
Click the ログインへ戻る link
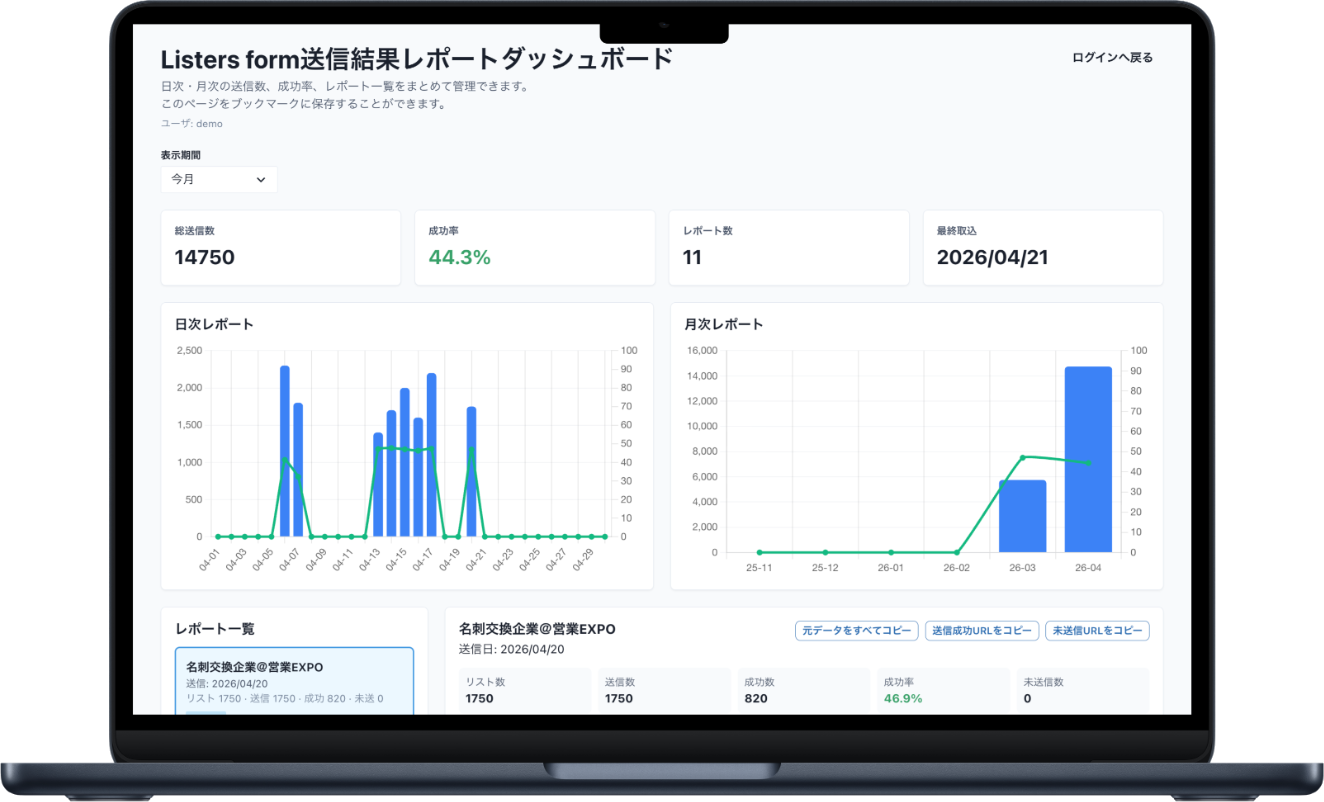tap(1112, 58)
